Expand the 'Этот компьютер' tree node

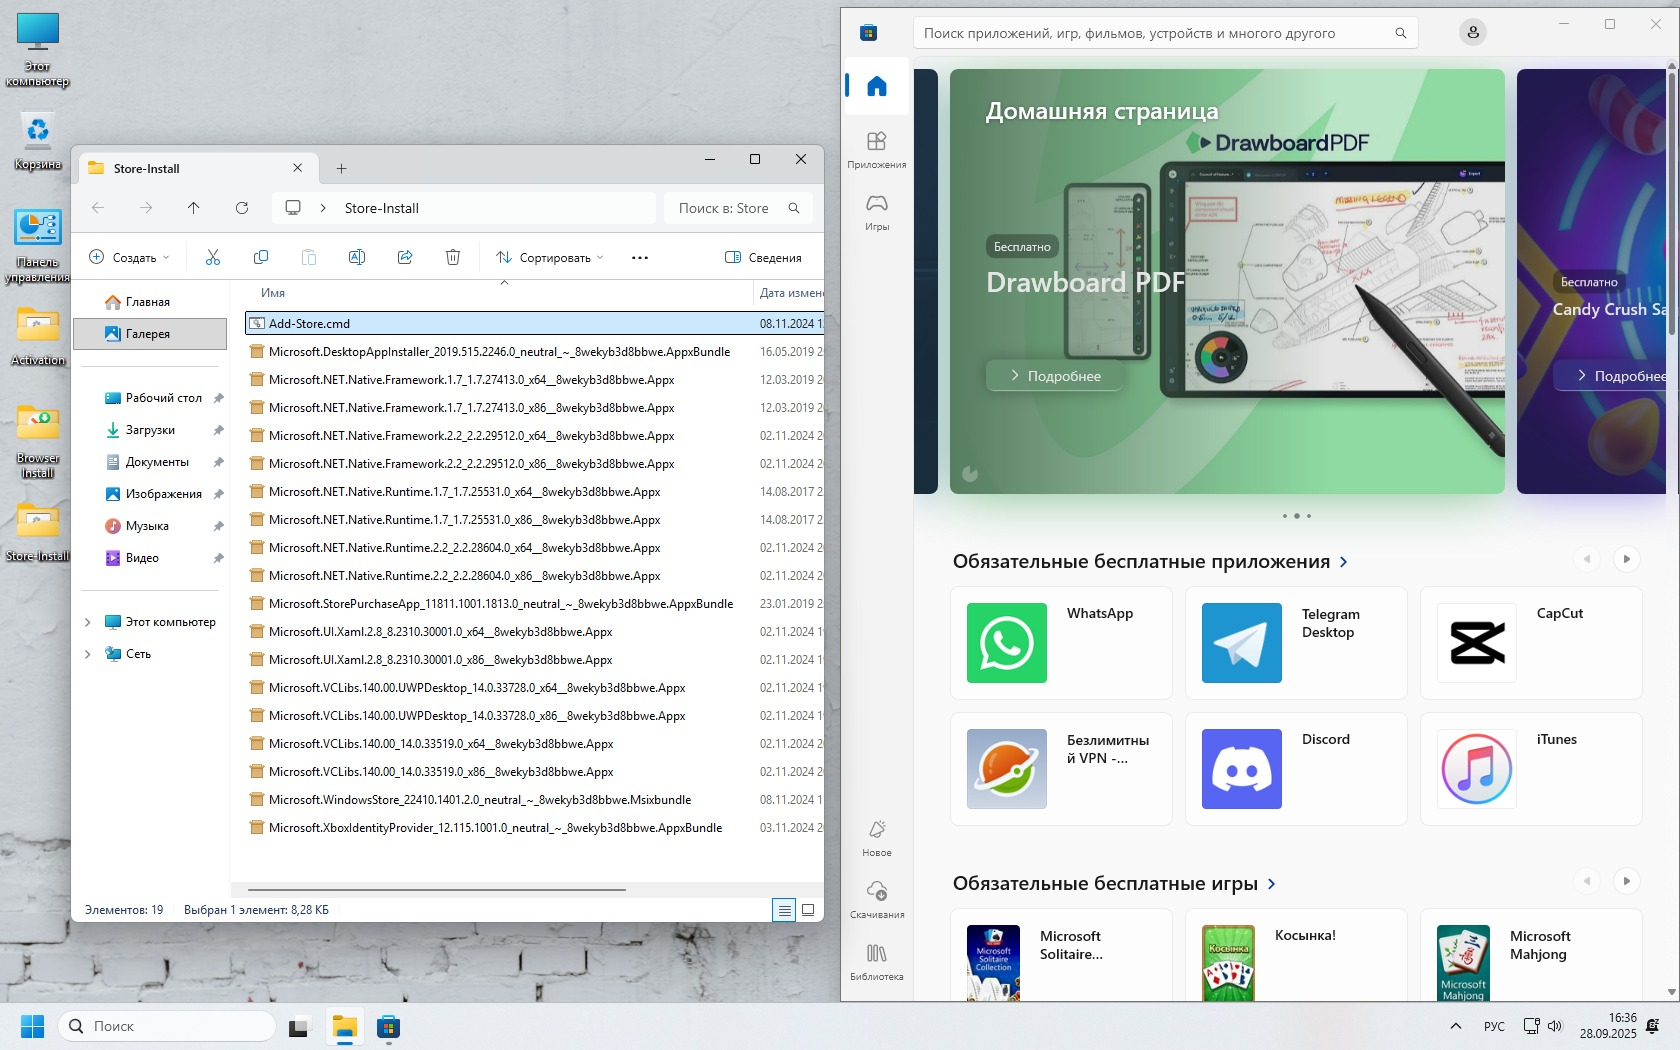tap(88, 622)
